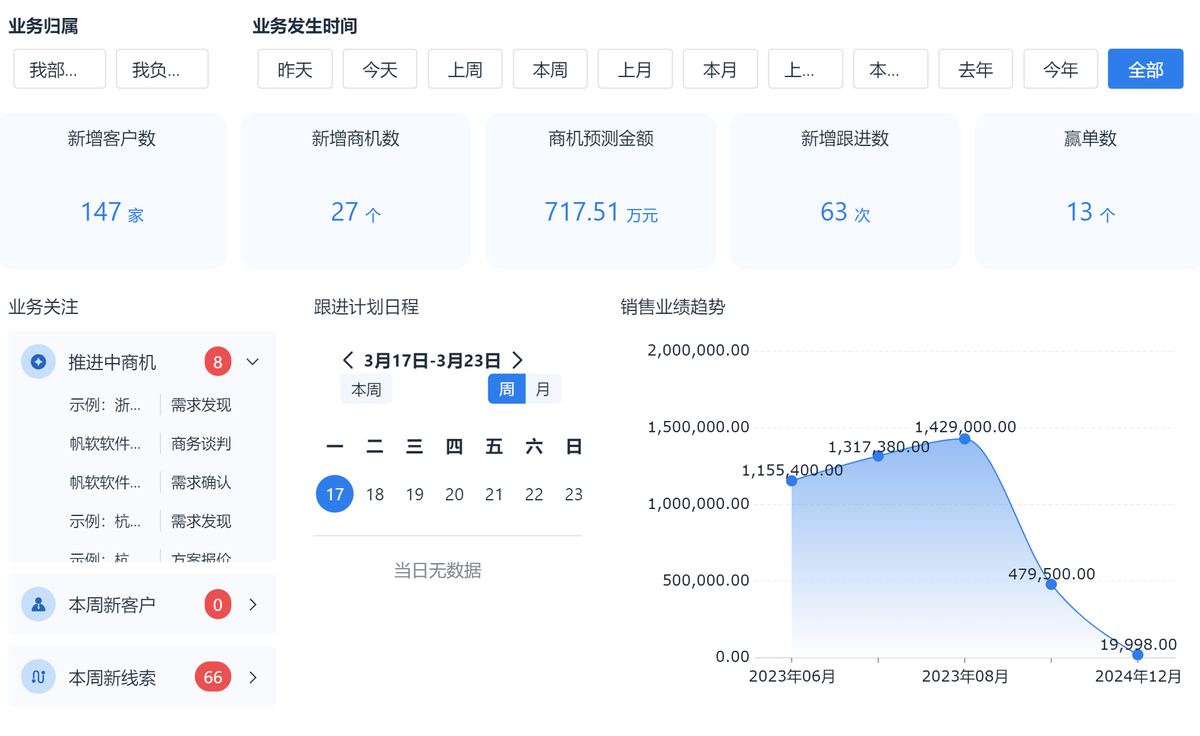Click the 1,155,400.00 chart data point
Image resolution: width=1200 pixels, height=736 pixels.
pos(792,480)
